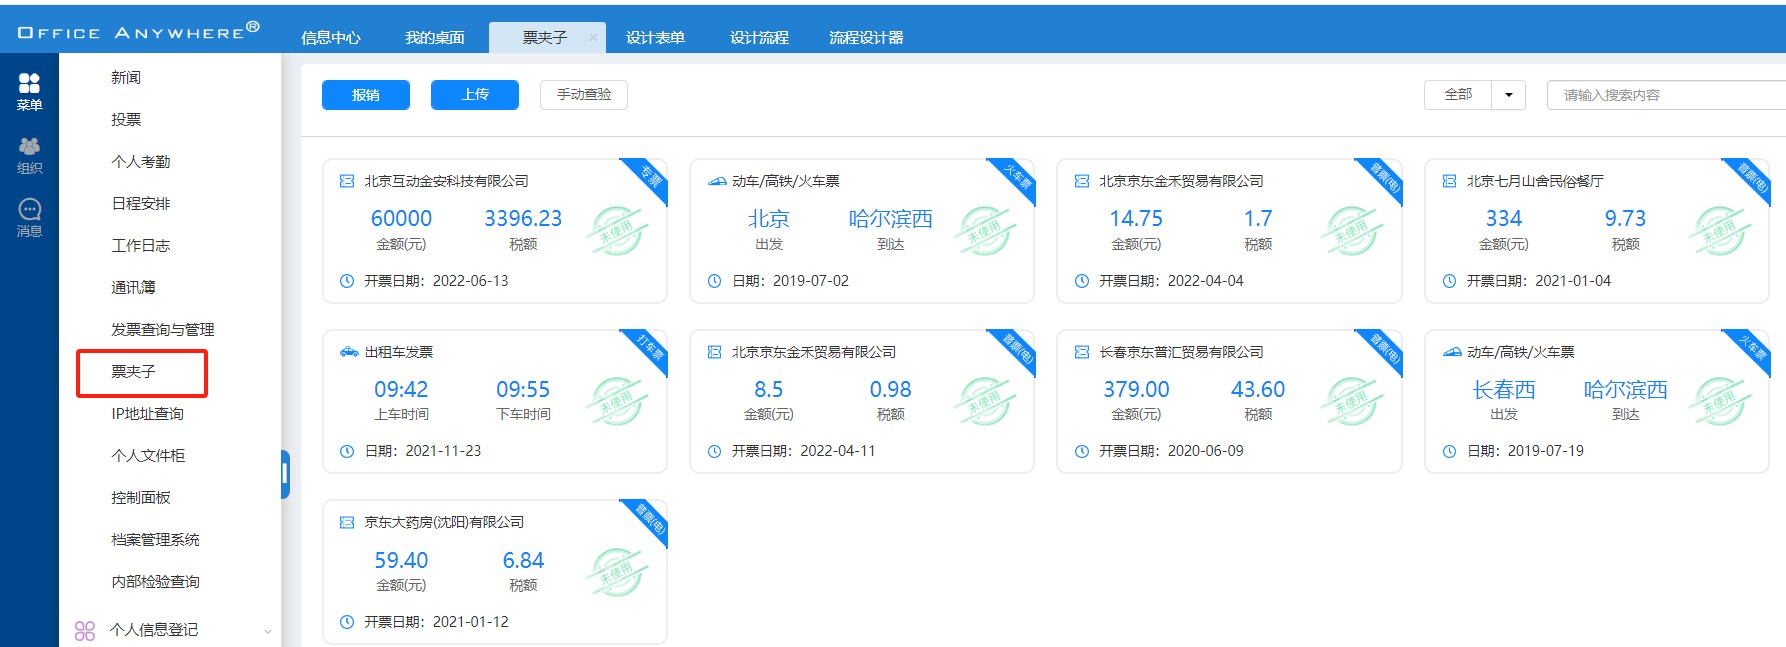
Task: Open 投票 in sidebar menu
Action: [x=126, y=119]
